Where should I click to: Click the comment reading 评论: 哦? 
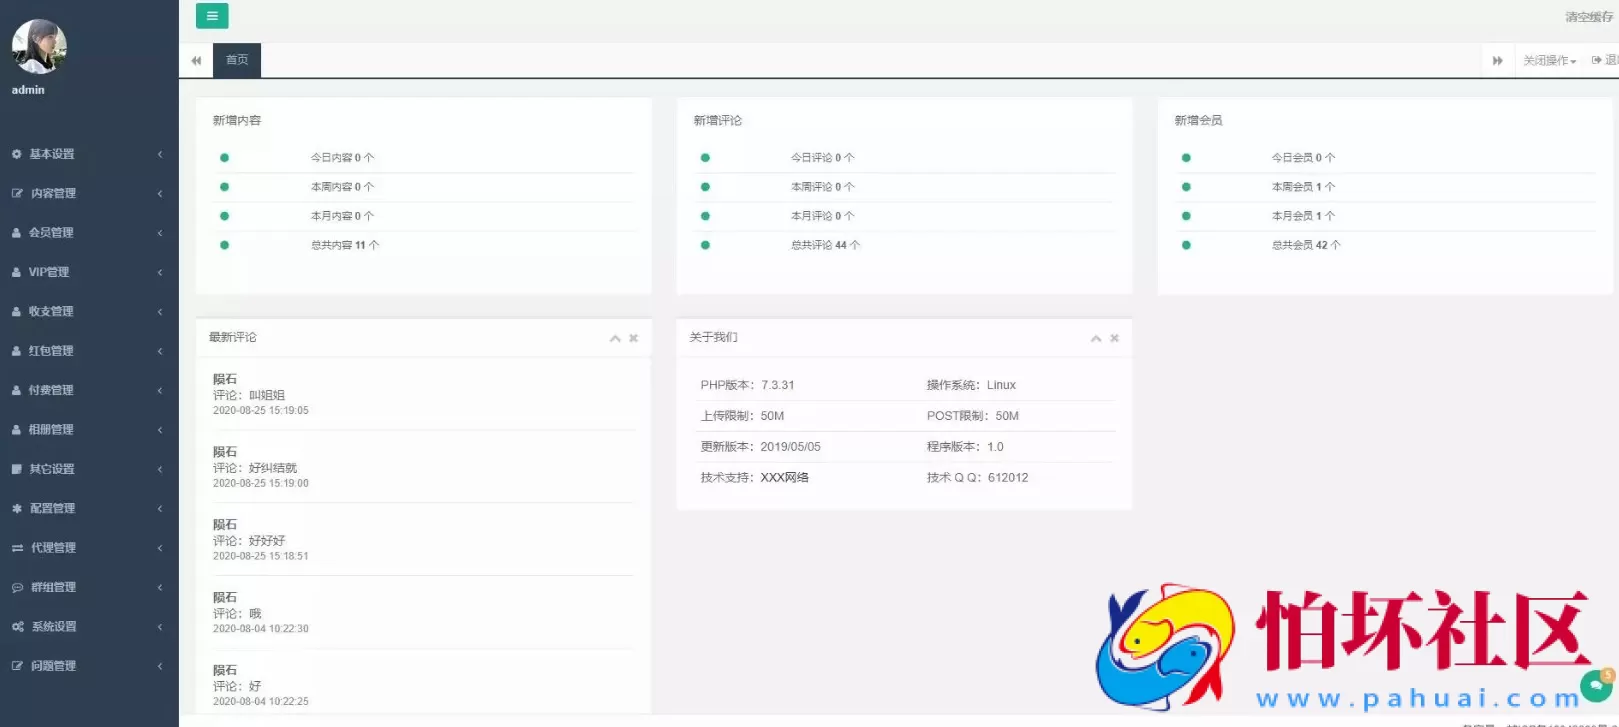click(x=237, y=614)
